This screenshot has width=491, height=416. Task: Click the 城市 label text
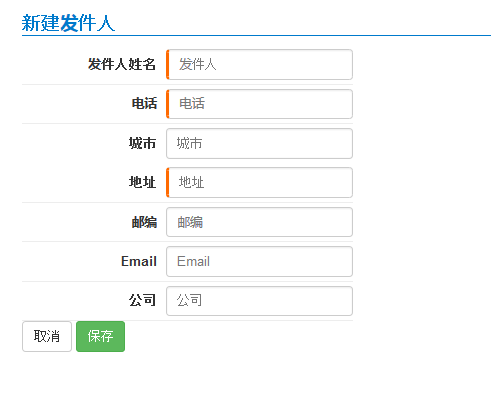click(x=143, y=143)
